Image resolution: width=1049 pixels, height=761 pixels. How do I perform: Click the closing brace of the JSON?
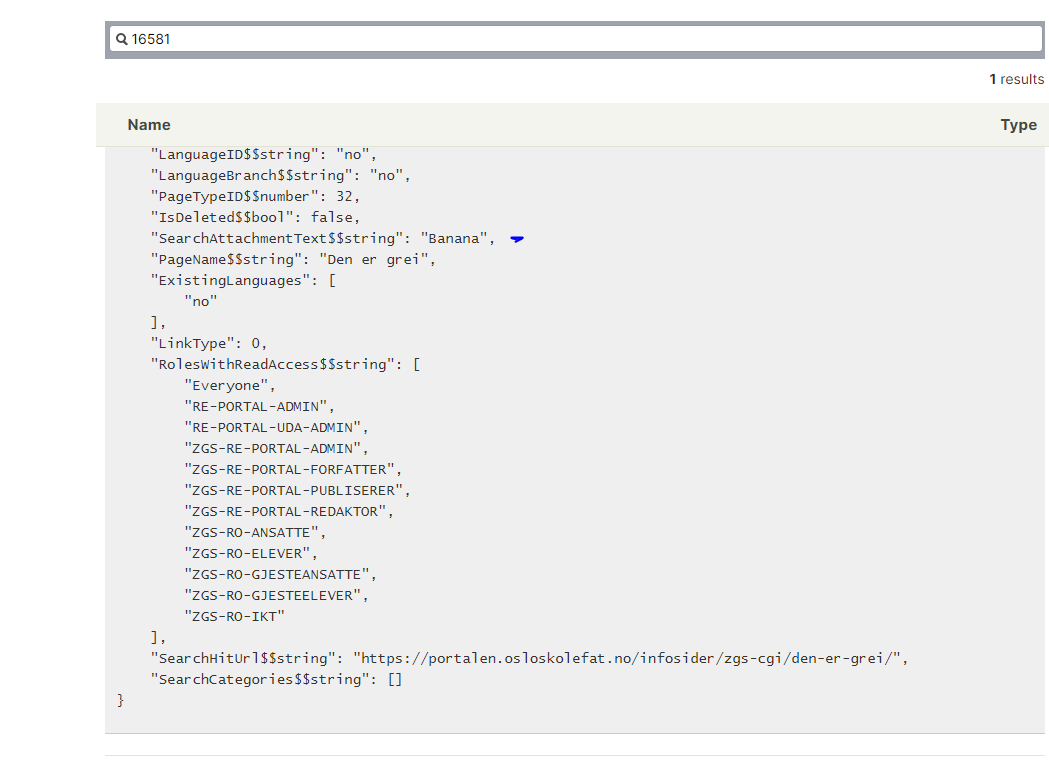click(121, 700)
